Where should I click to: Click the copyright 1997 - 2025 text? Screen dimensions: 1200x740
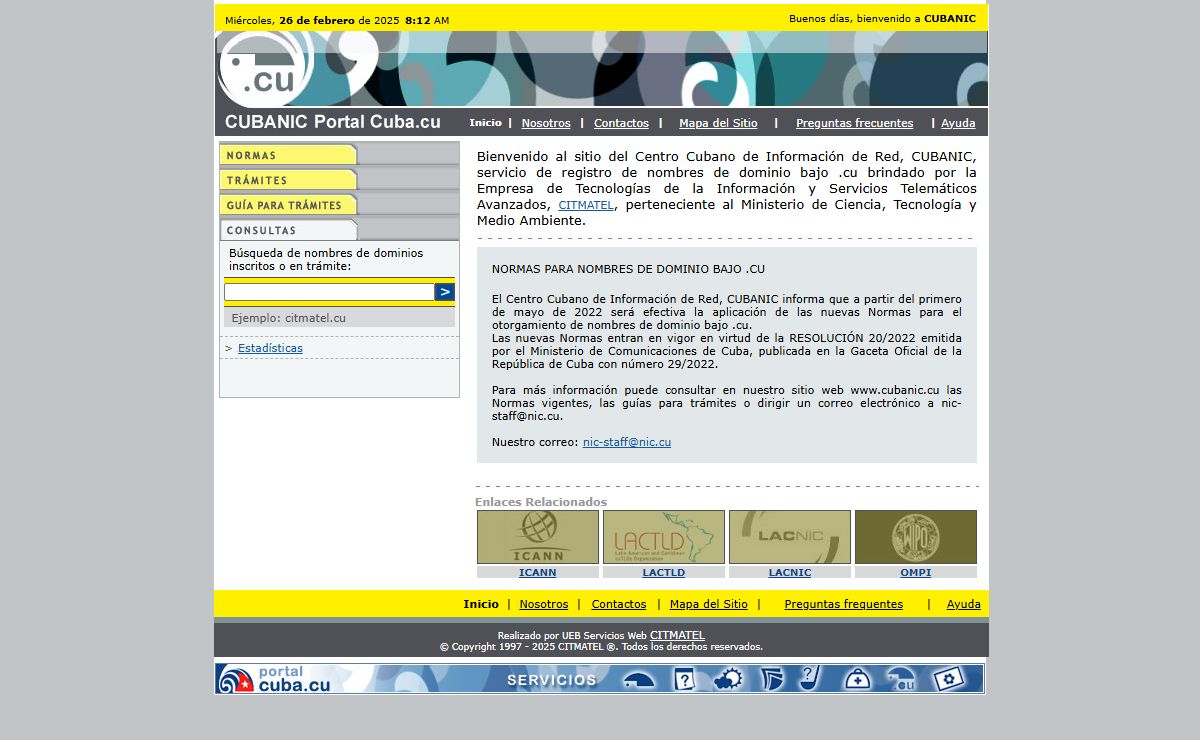tap(601, 647)
